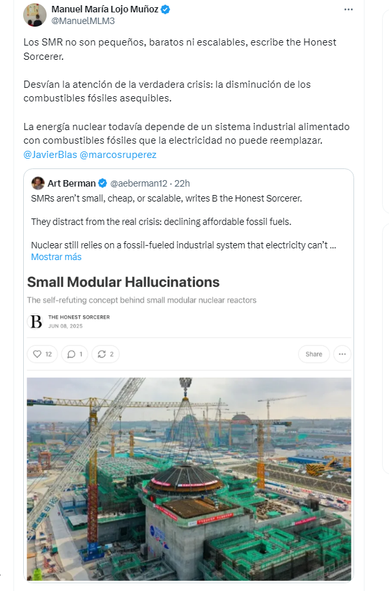Open the reactor construction site photo

189,479
